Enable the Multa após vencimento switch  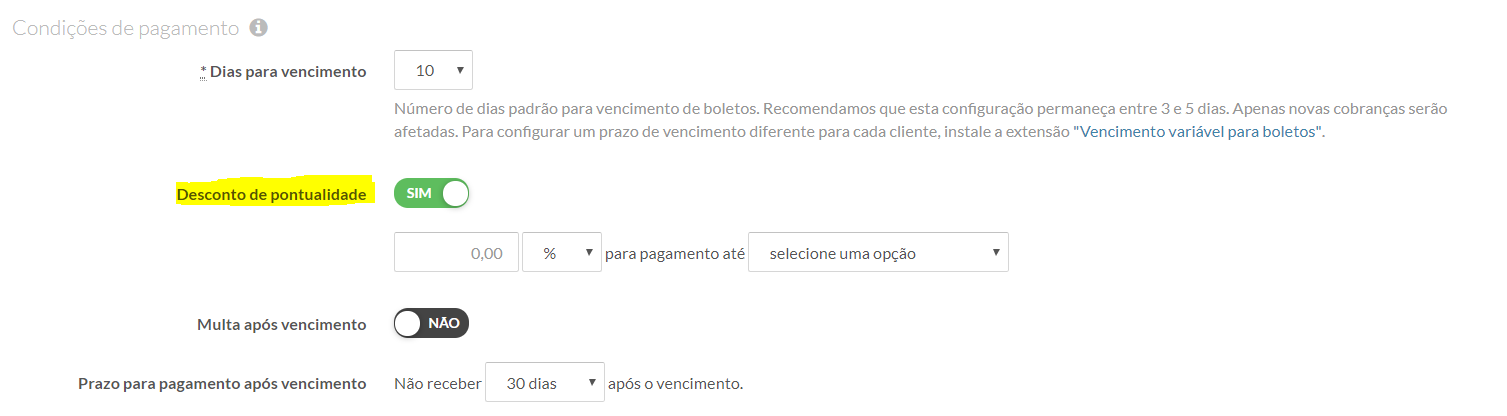(431, 323)
